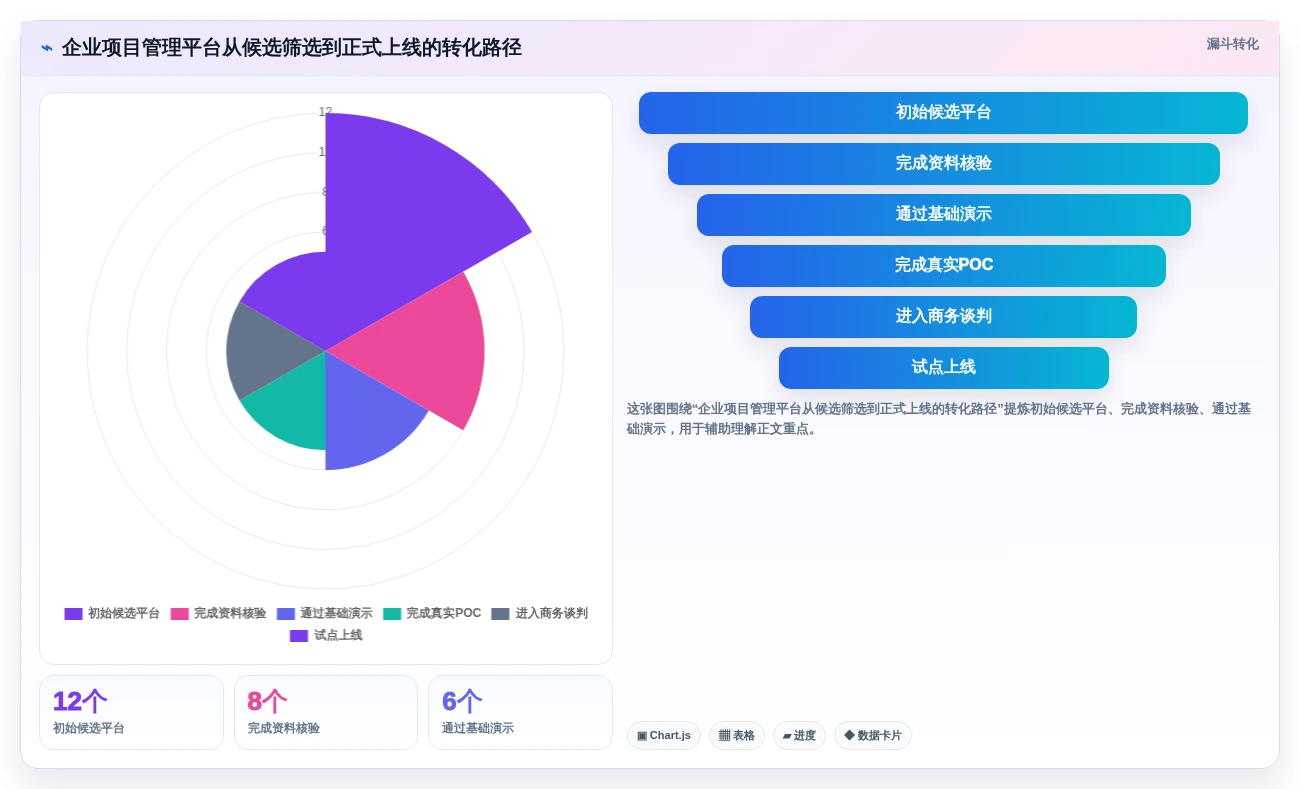Toggle the 完成资料核验 legend swatch
The height and width of the screenshot is (789, 1300).
pos(179,614)
